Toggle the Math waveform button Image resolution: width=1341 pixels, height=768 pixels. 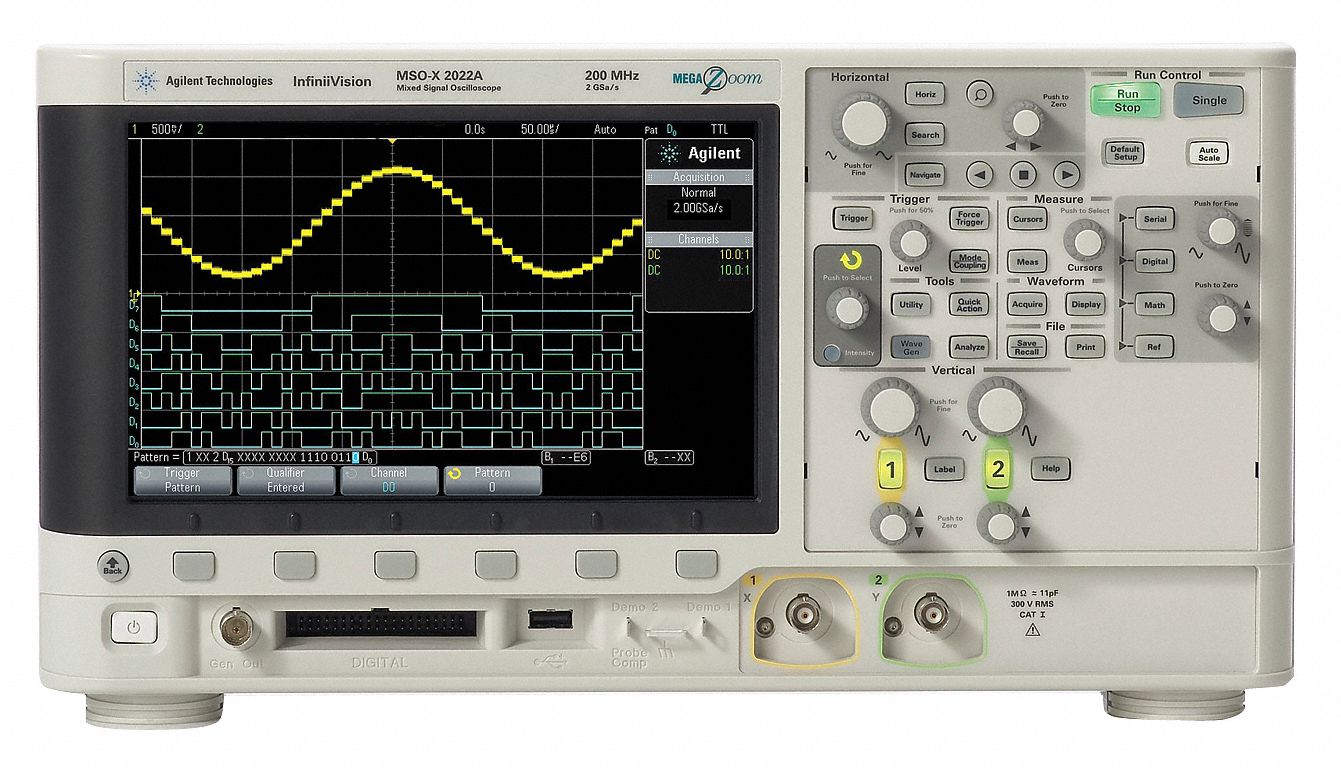click(x=1155, y=305)
